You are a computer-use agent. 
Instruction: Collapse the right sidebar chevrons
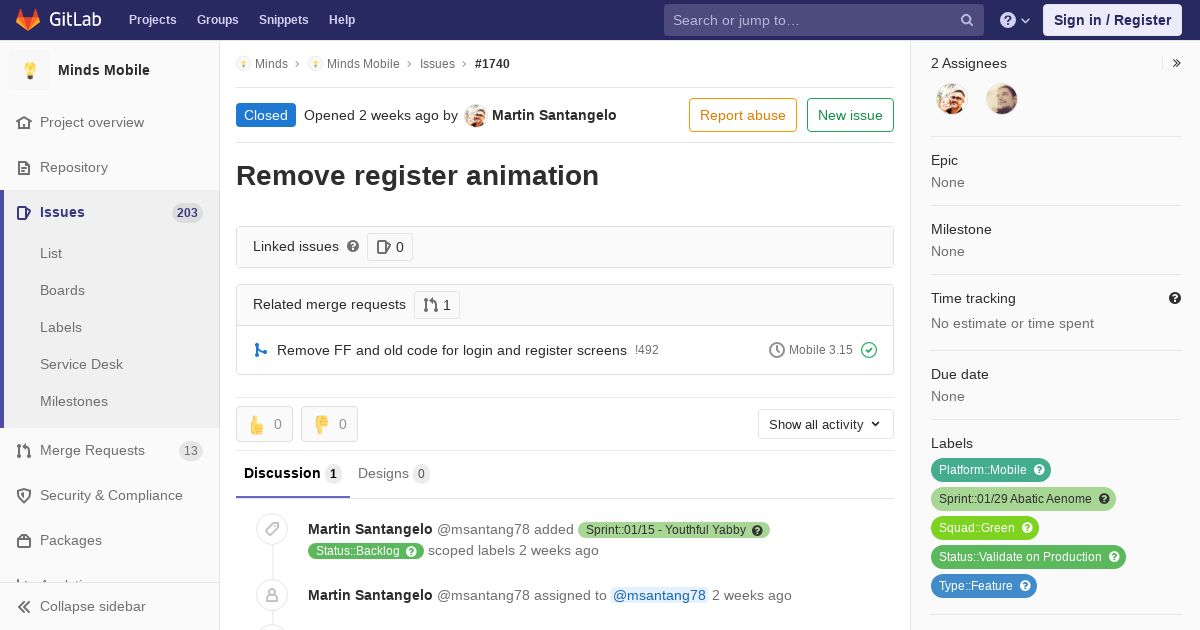point(1176,63)
